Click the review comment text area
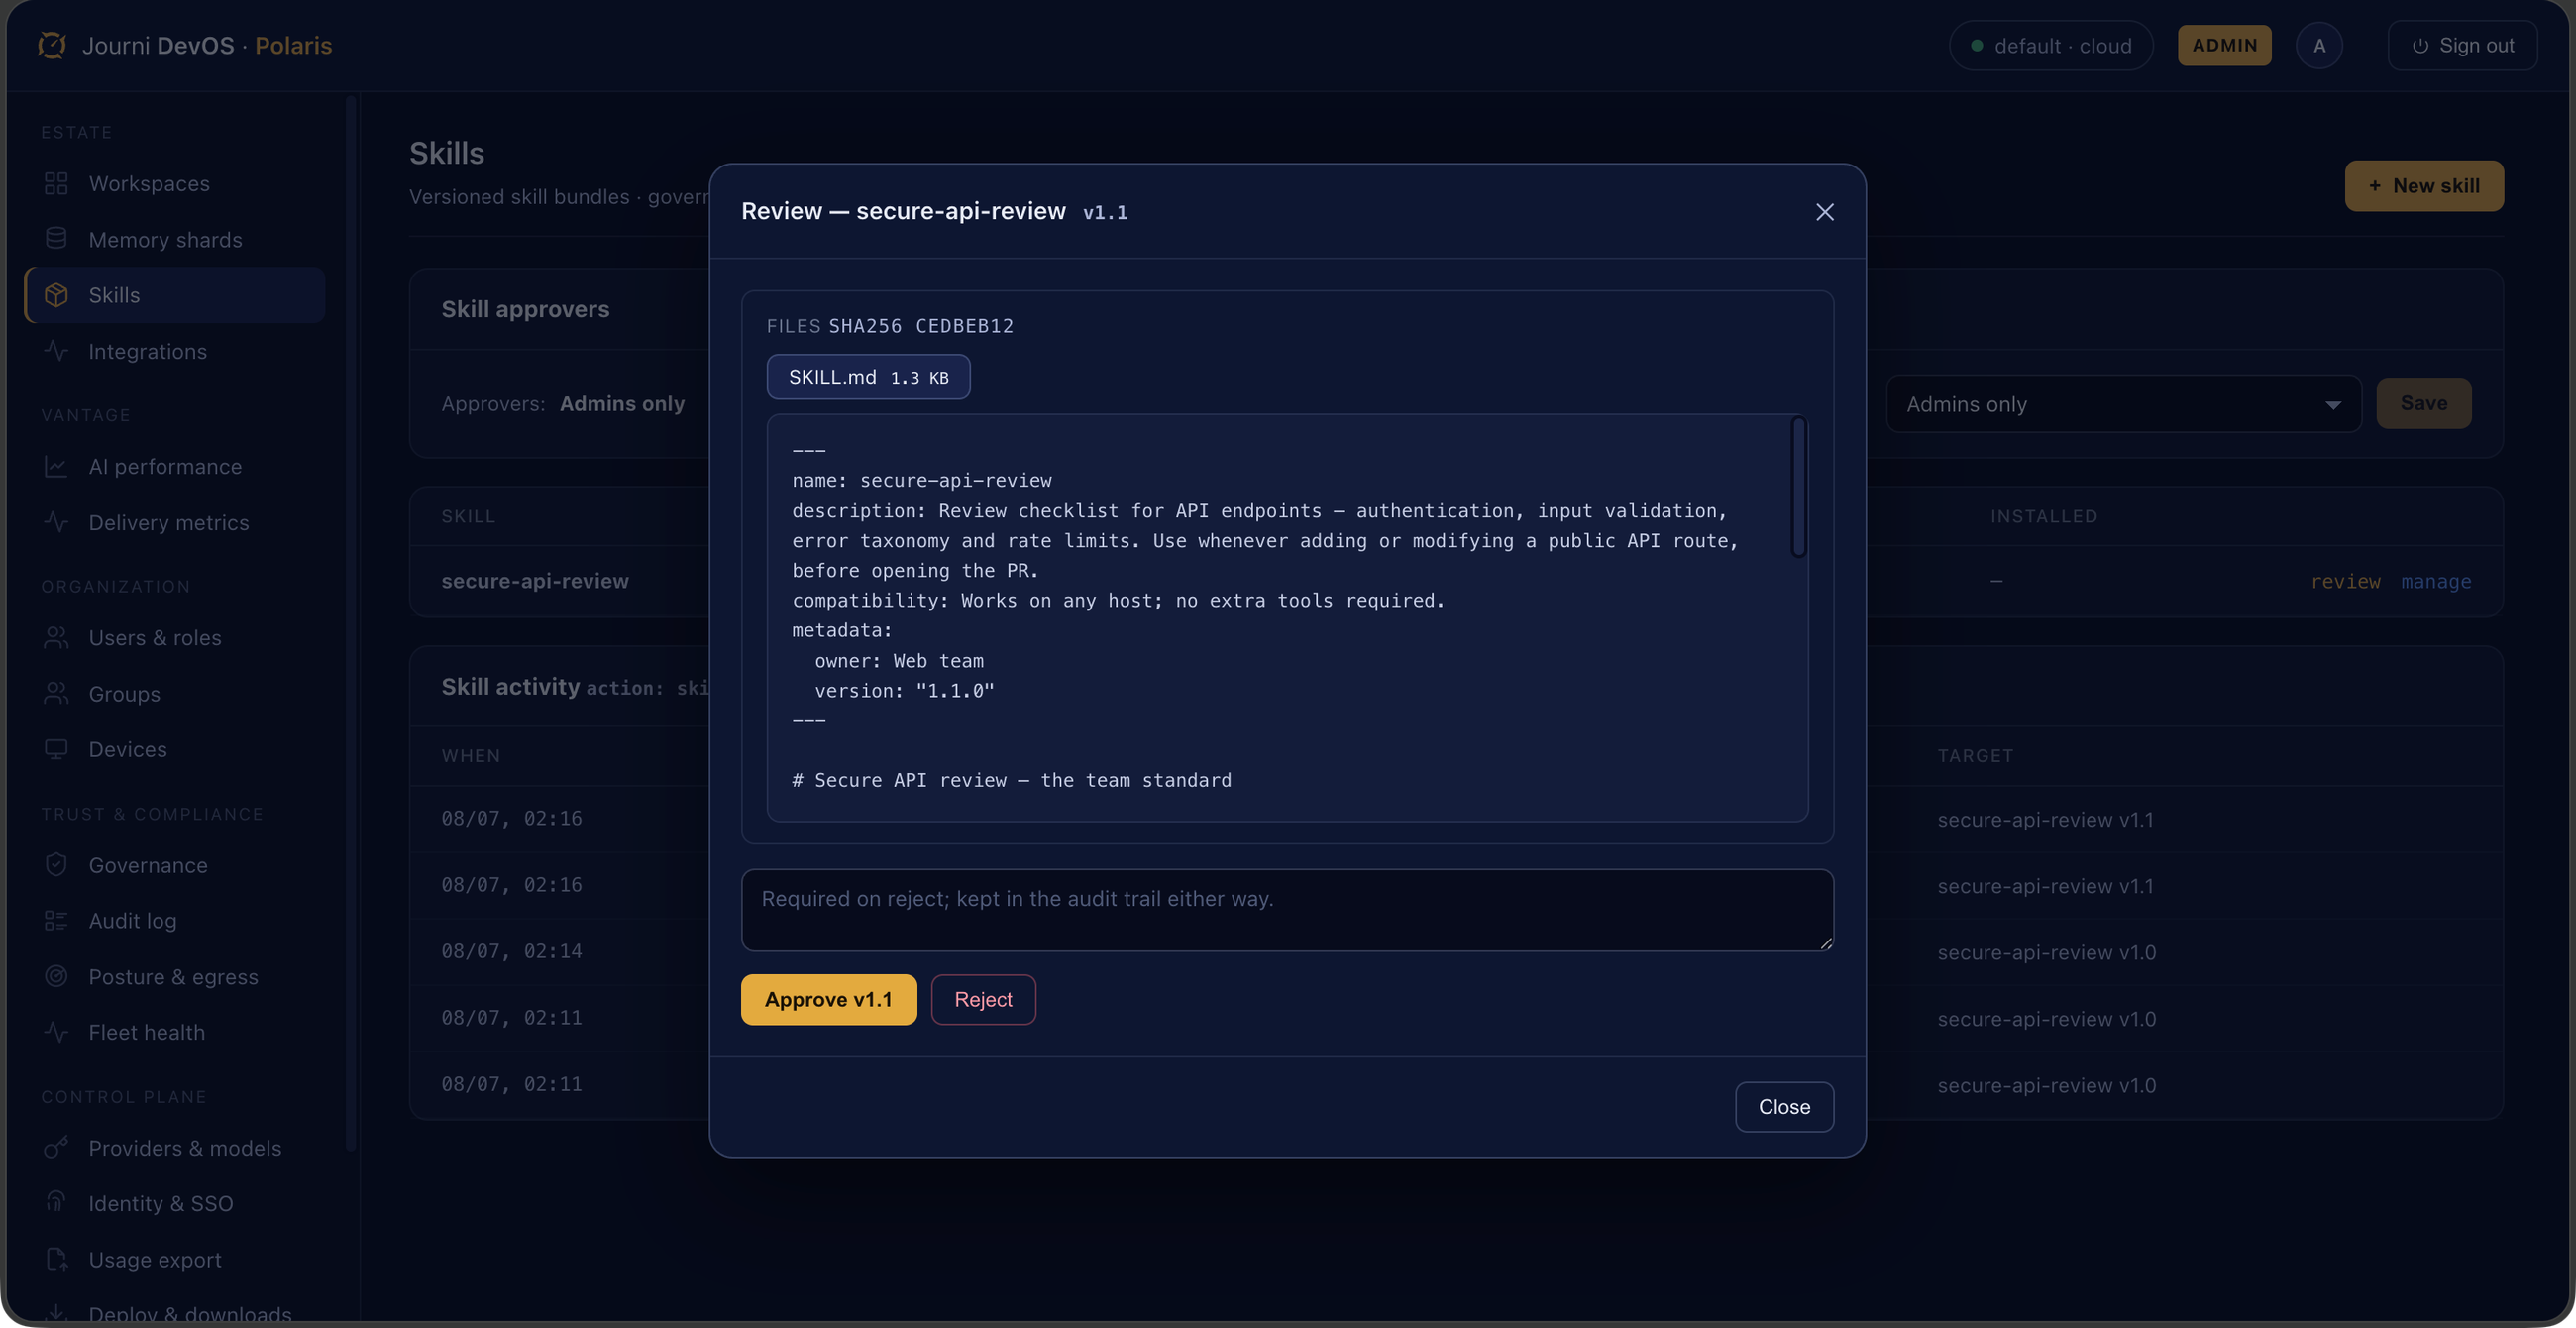Screen dimensions: 2576x1328 pyautogui.click(x=1287, y=910)
